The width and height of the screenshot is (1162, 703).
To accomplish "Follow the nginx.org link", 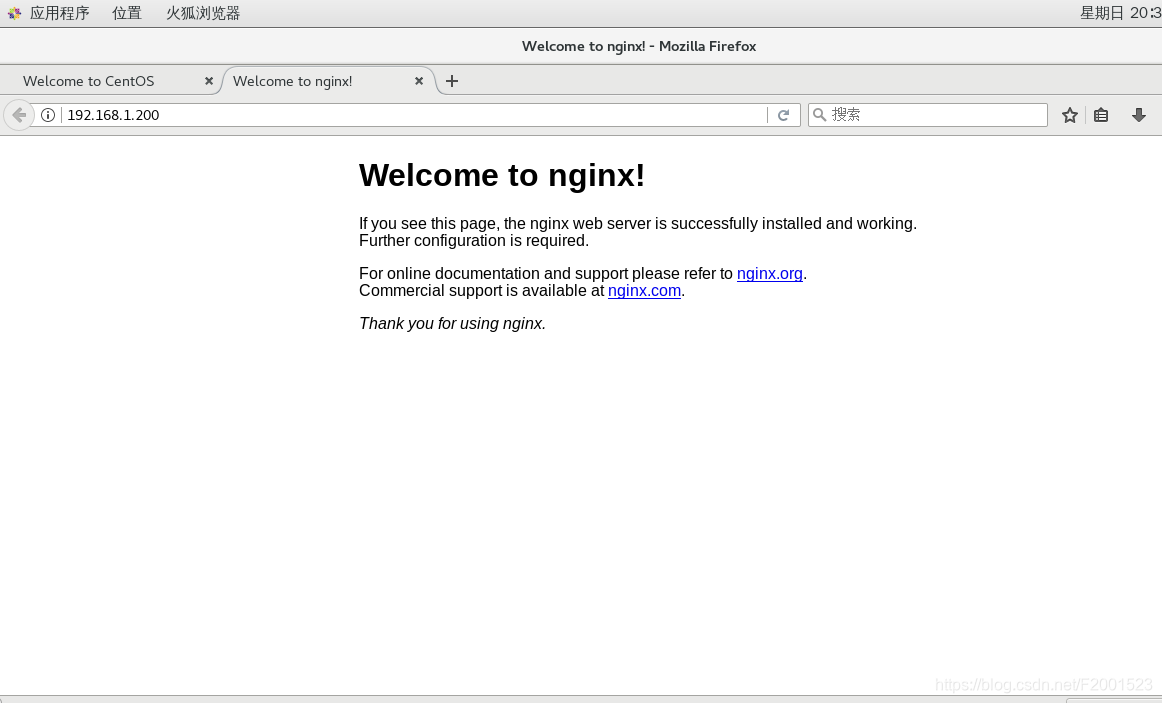I will tap(770, 273).
